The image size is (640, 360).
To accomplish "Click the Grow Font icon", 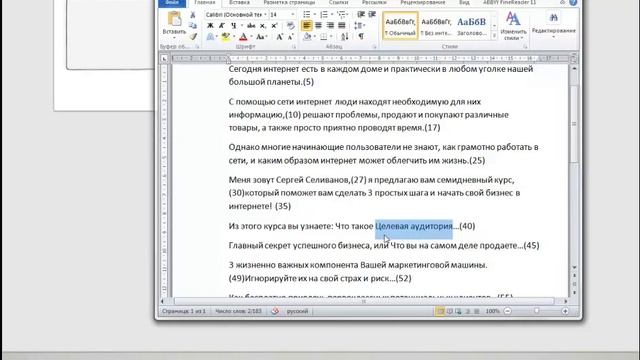I will 280,37.
